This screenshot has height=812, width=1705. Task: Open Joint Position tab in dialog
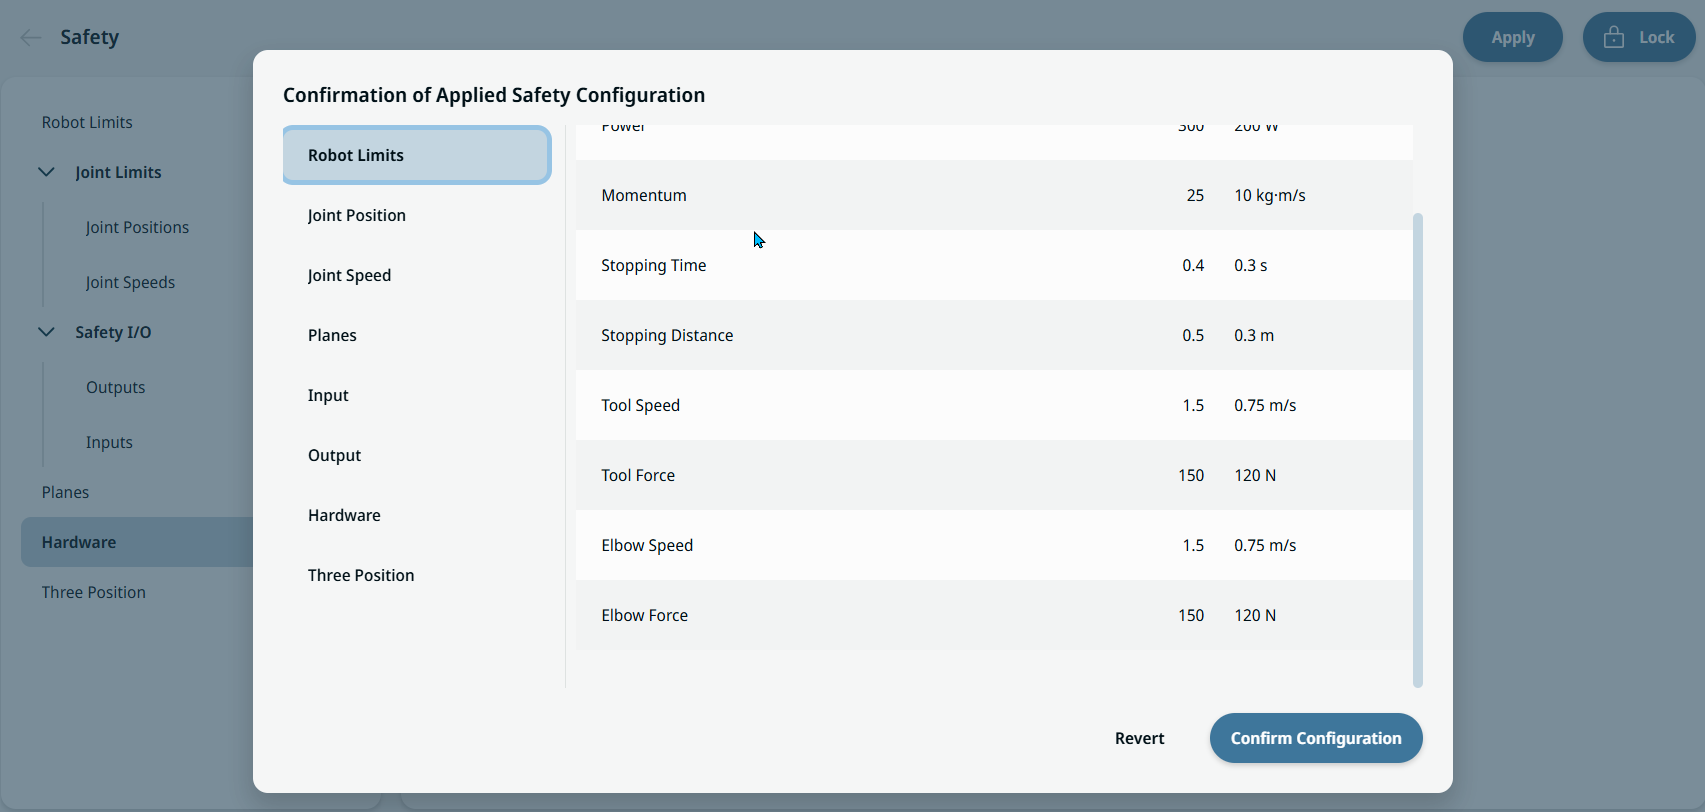357,215
